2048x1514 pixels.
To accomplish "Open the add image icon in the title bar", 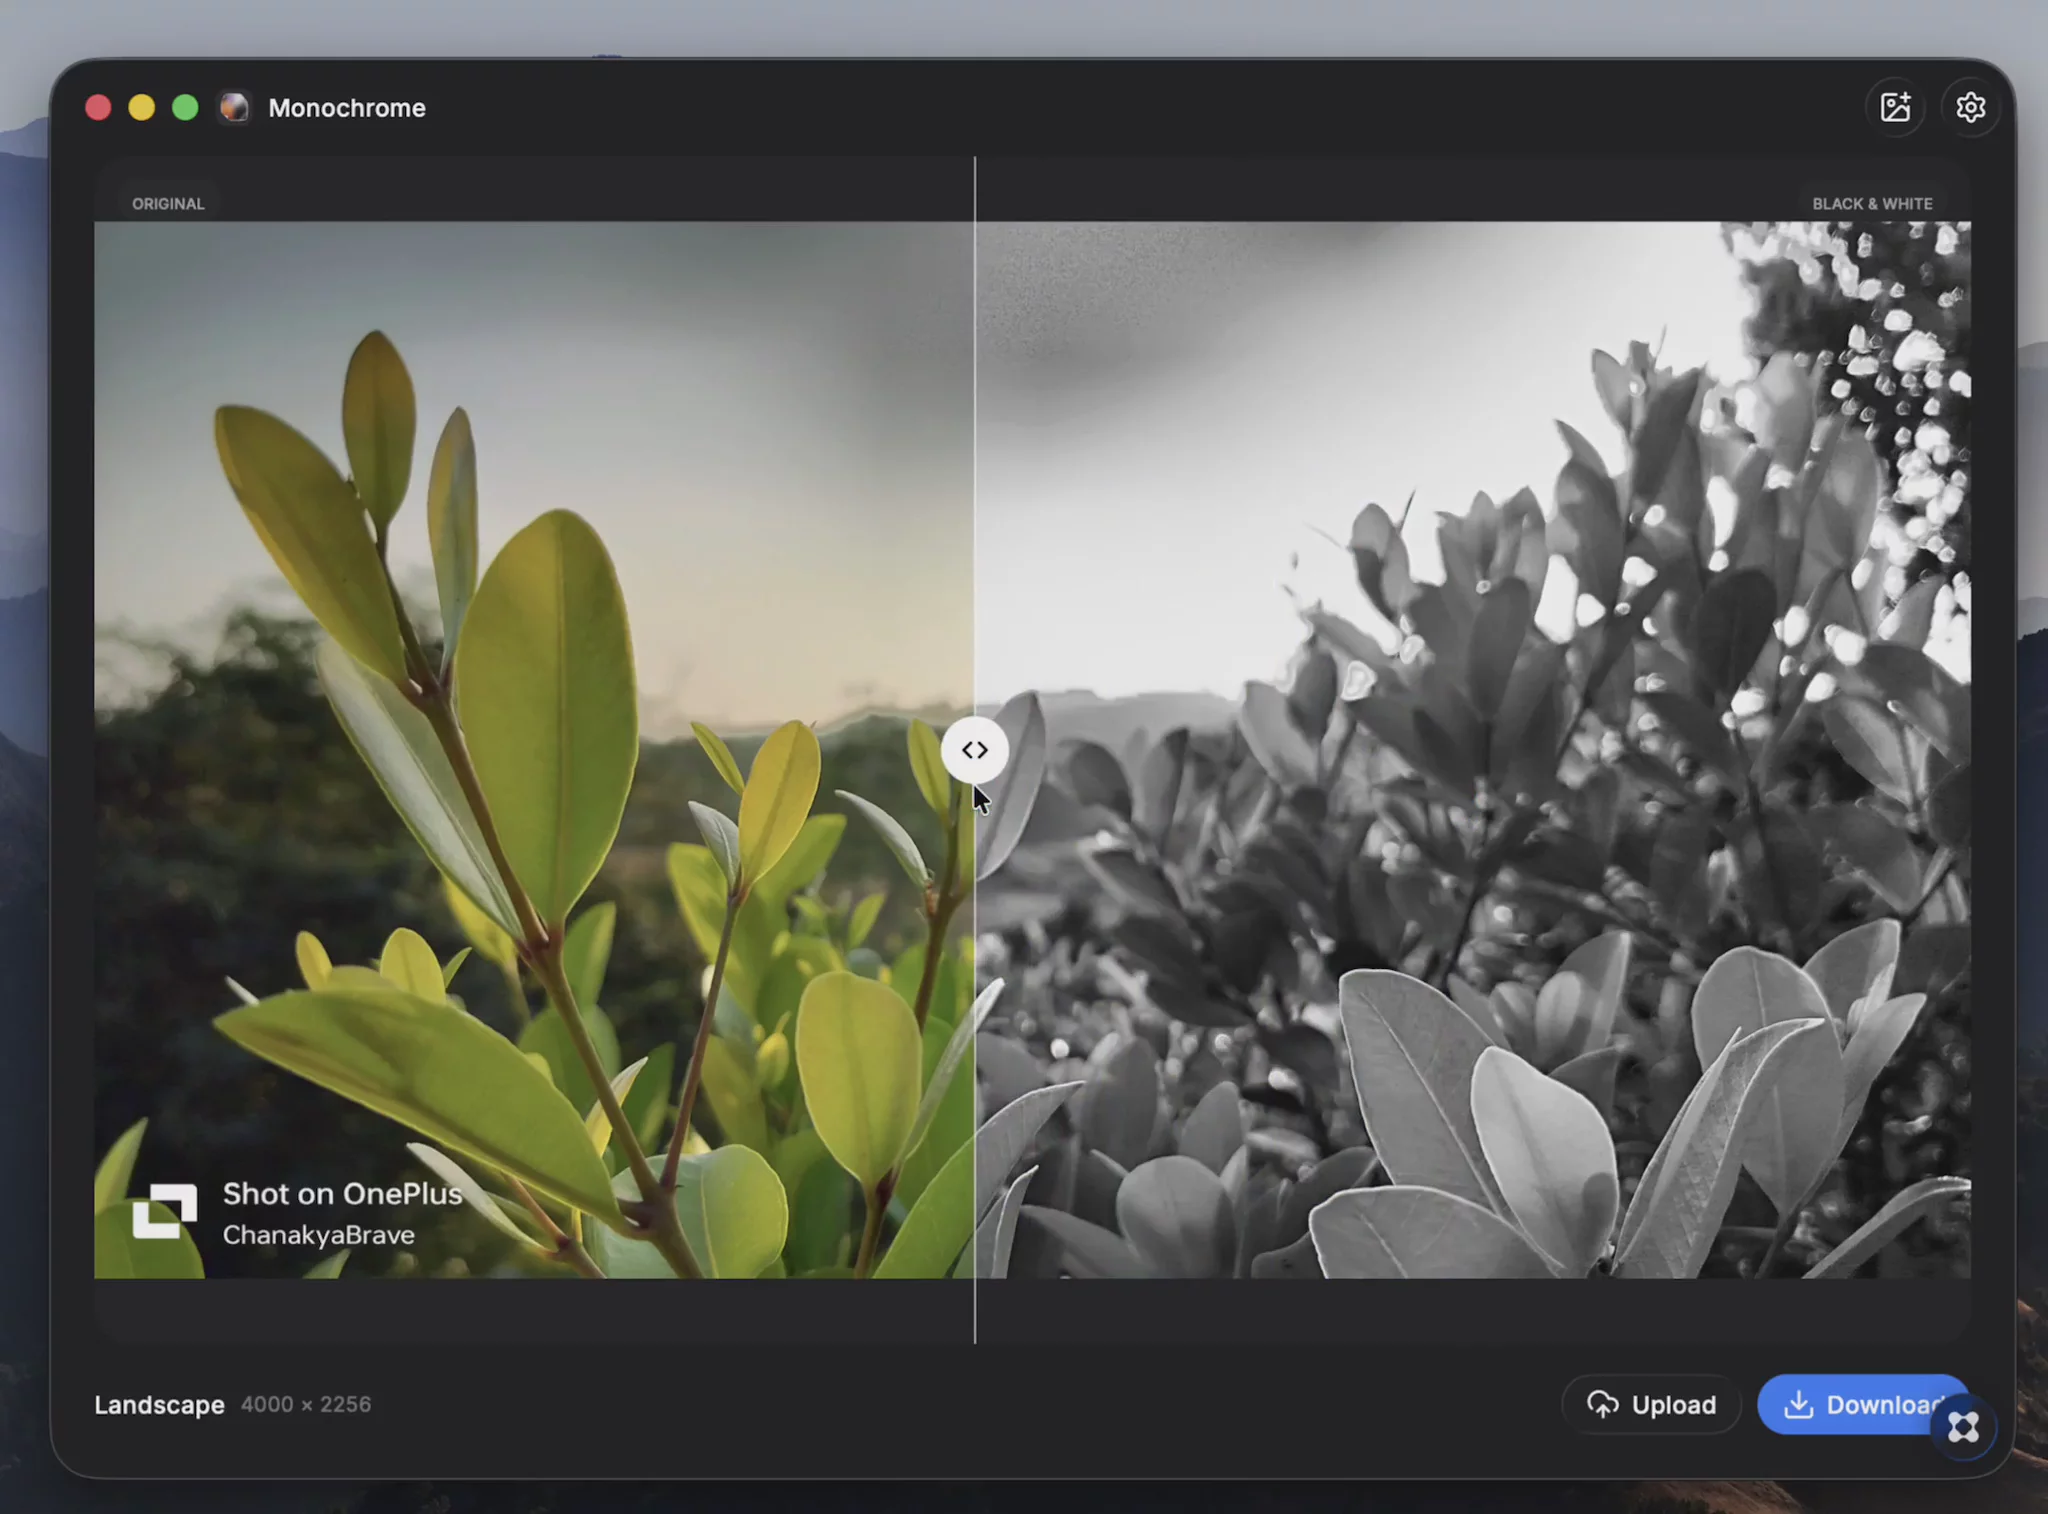I will [x=1895, y=107].
